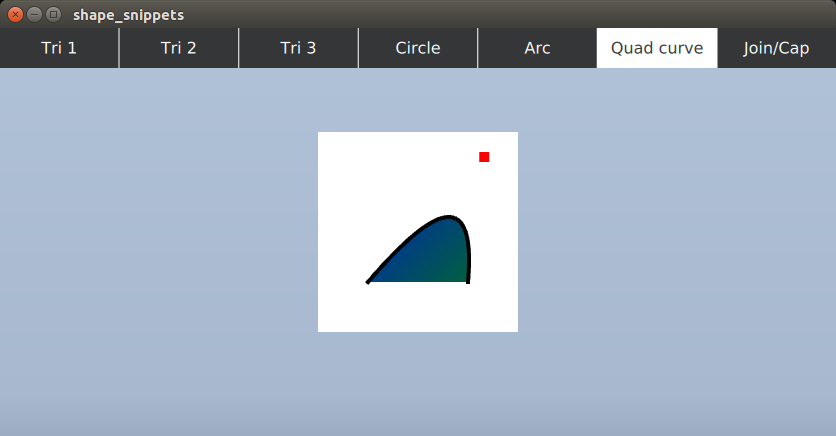
Task: Maximize the shape_snippets window
Action: click(53, 15)
